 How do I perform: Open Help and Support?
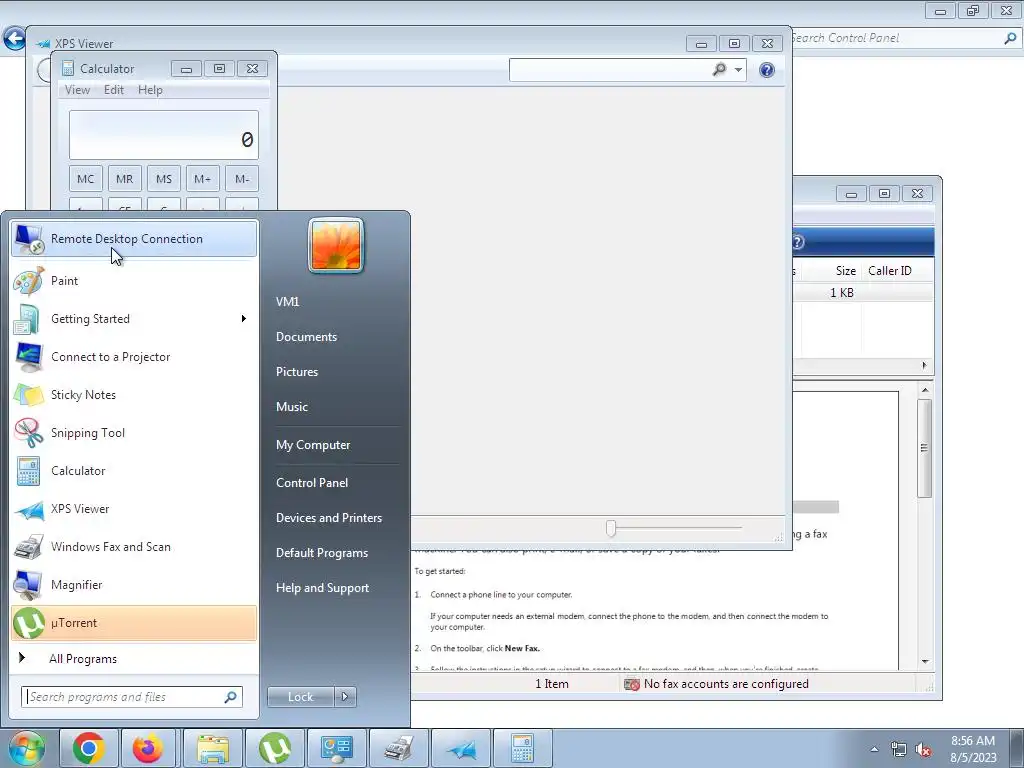click(323, 588)
